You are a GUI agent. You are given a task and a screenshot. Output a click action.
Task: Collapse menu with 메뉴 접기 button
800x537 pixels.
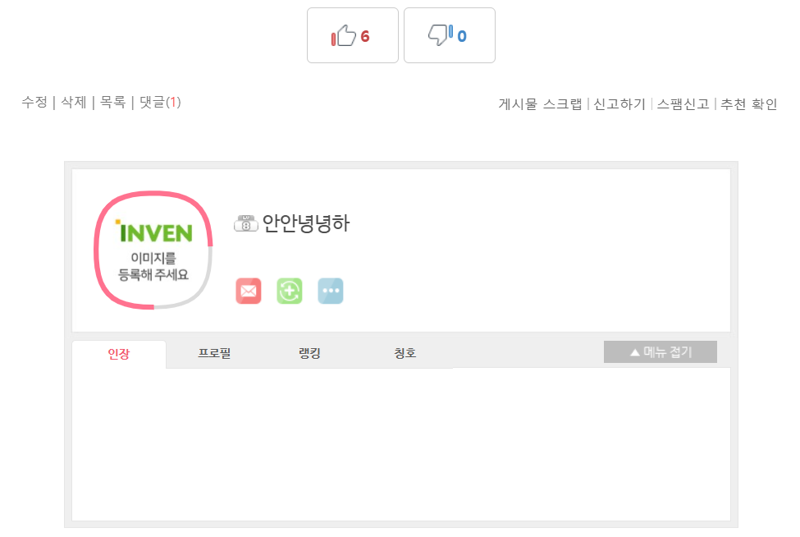click(x=660, y=352)
